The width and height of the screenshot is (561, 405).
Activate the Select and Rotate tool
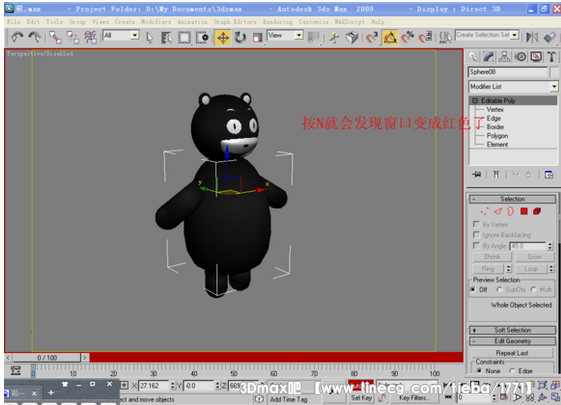point(240,37)
